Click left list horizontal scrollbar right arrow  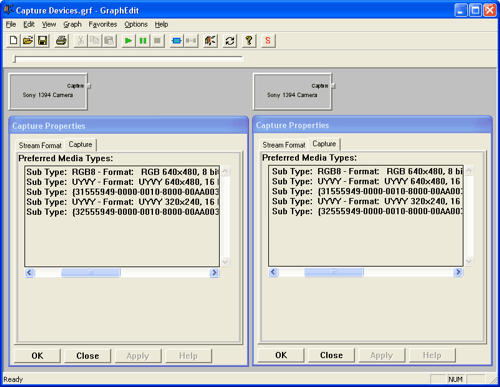214,273
